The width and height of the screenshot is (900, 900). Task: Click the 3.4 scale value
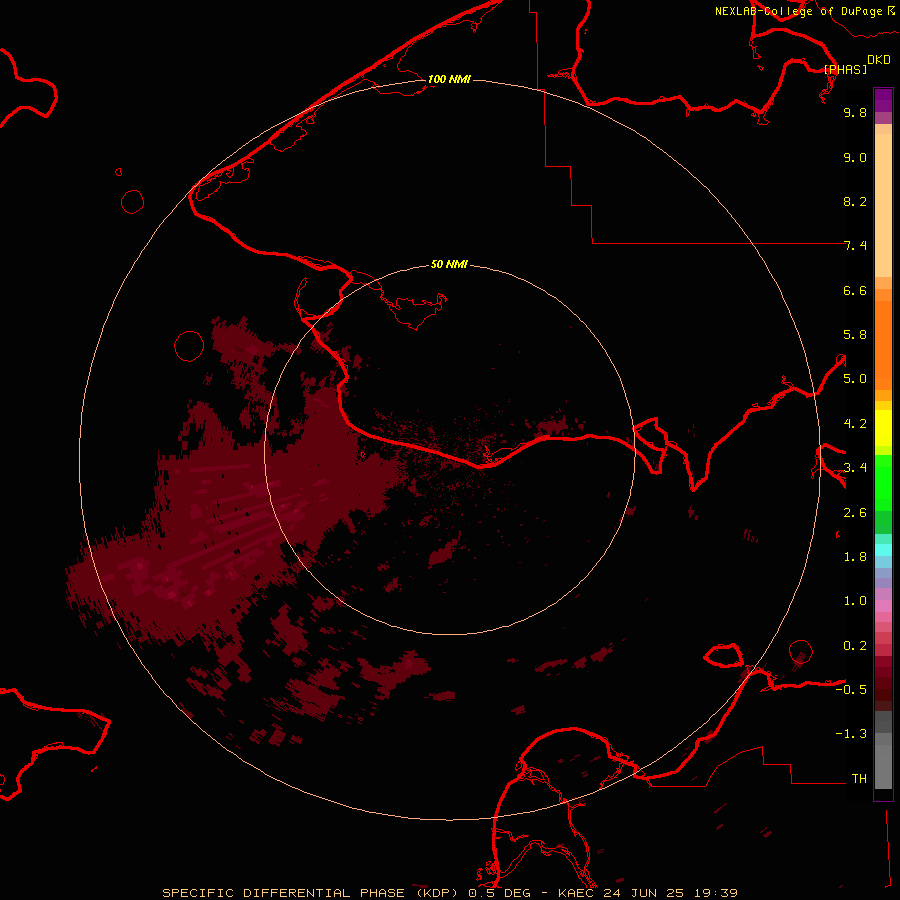coord(855,468)
